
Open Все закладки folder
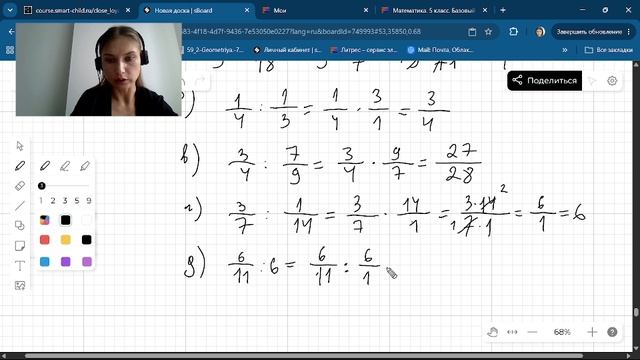(x=609, y=50)
